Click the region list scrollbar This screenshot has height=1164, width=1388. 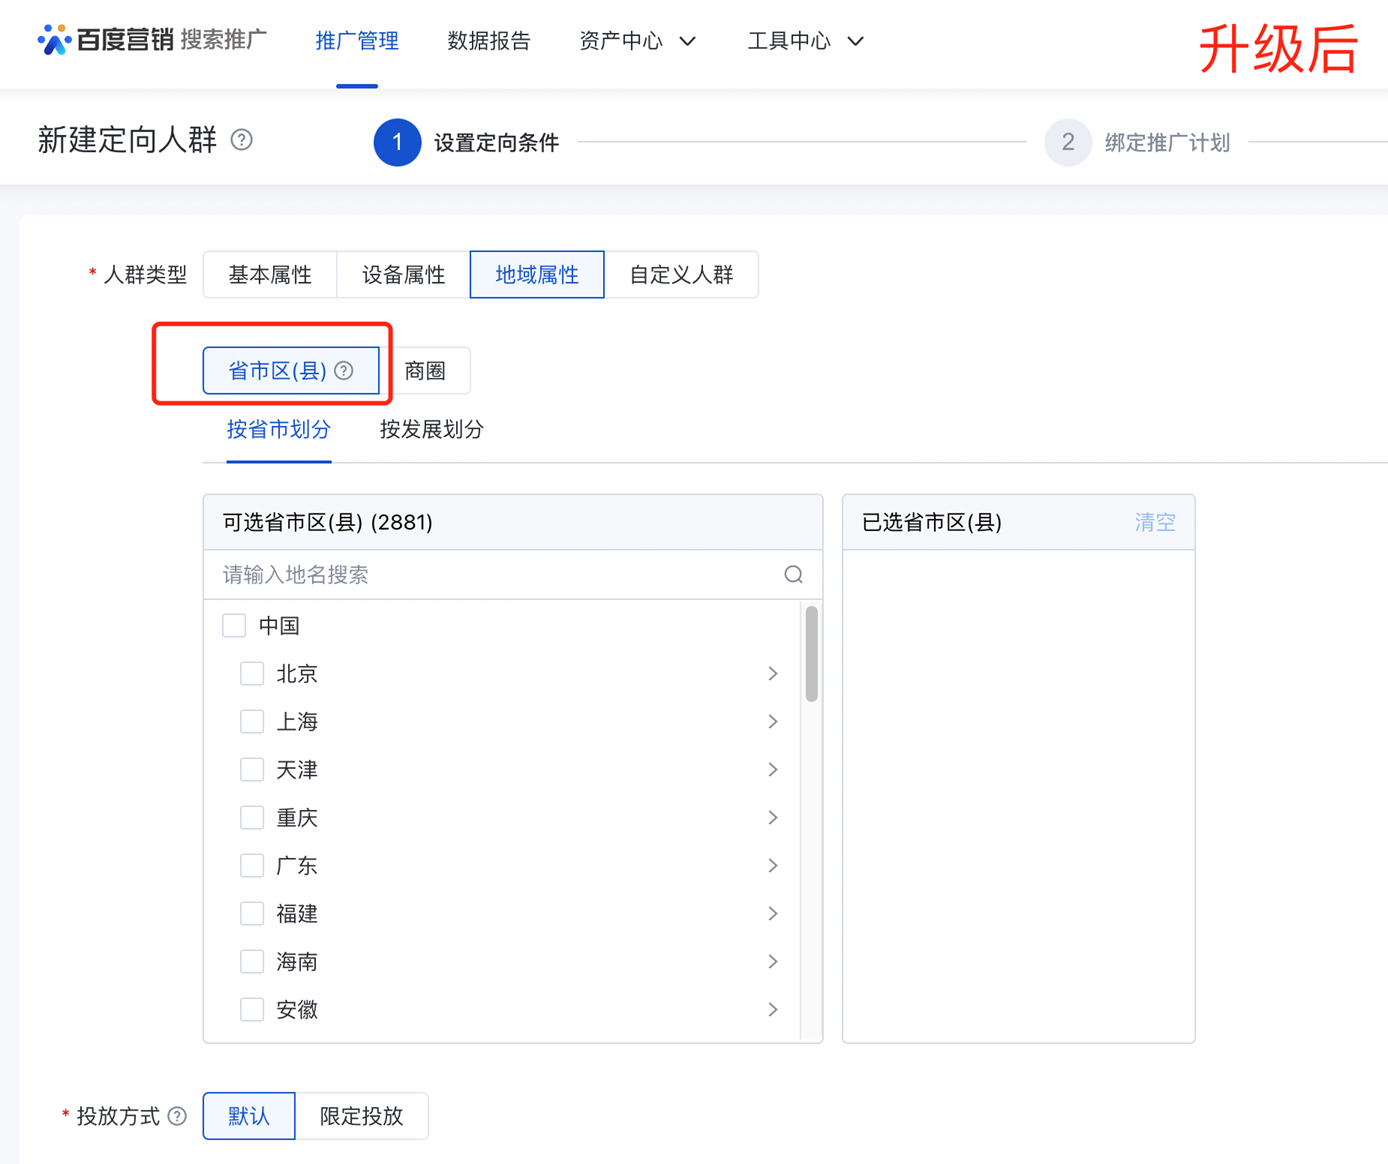[811, 655]
